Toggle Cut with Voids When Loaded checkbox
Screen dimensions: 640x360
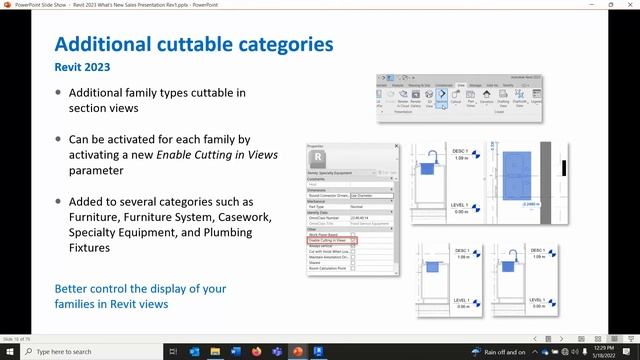click(353, 252)
